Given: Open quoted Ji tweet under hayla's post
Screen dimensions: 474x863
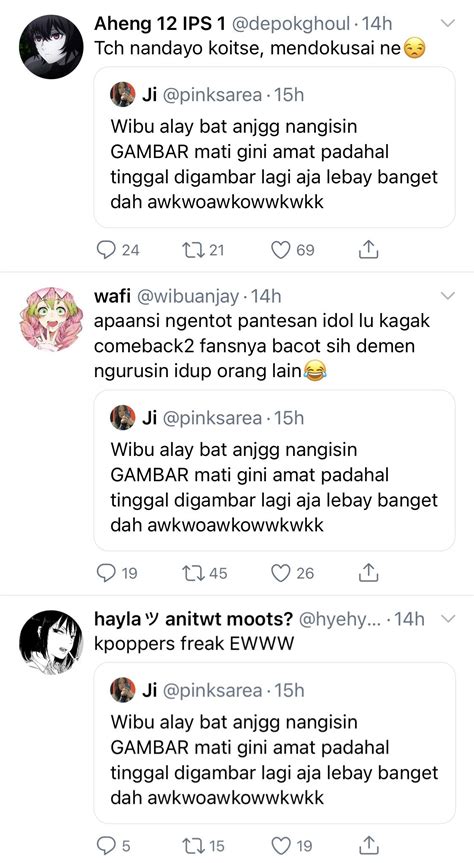Looking at the screenshot, I should click(274, 742).
